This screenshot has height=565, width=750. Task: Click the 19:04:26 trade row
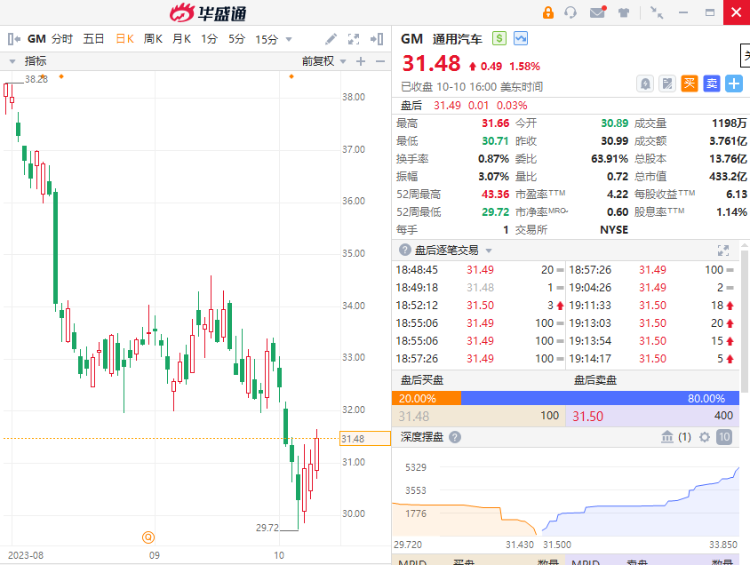(651, 288)
